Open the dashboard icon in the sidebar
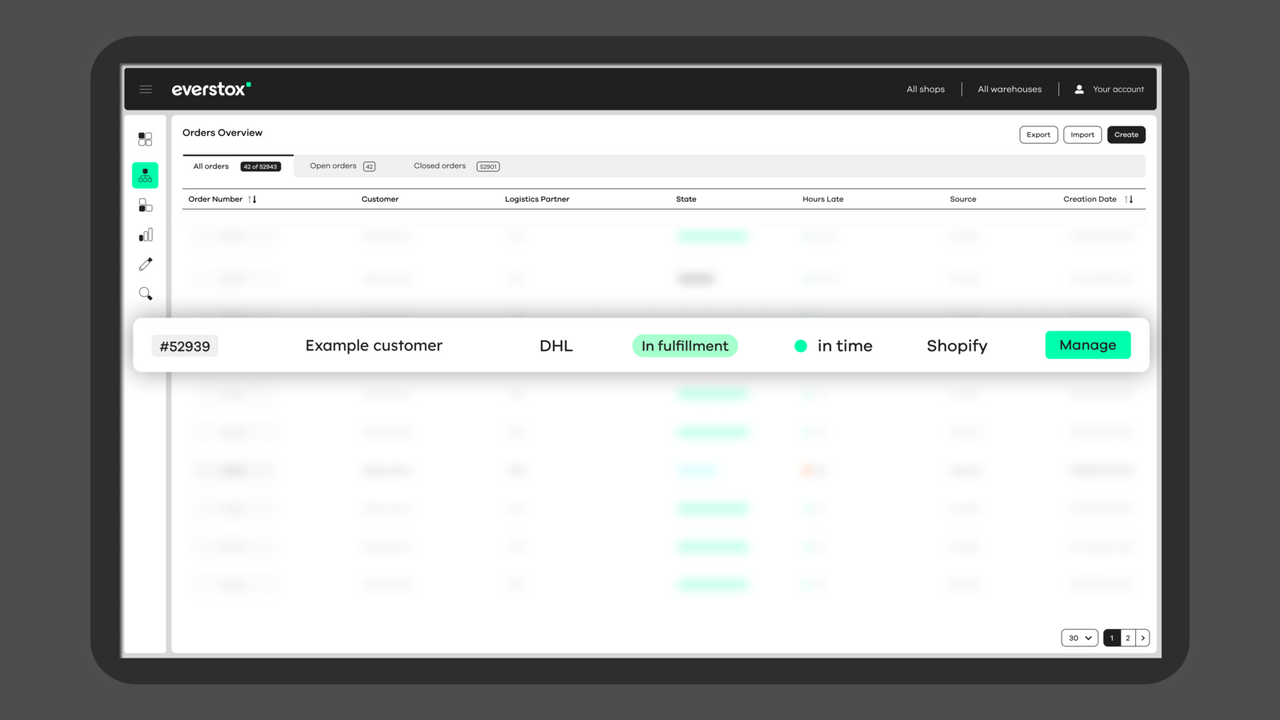Screen dimensions: 1280x720 click(x=145, y=138)
